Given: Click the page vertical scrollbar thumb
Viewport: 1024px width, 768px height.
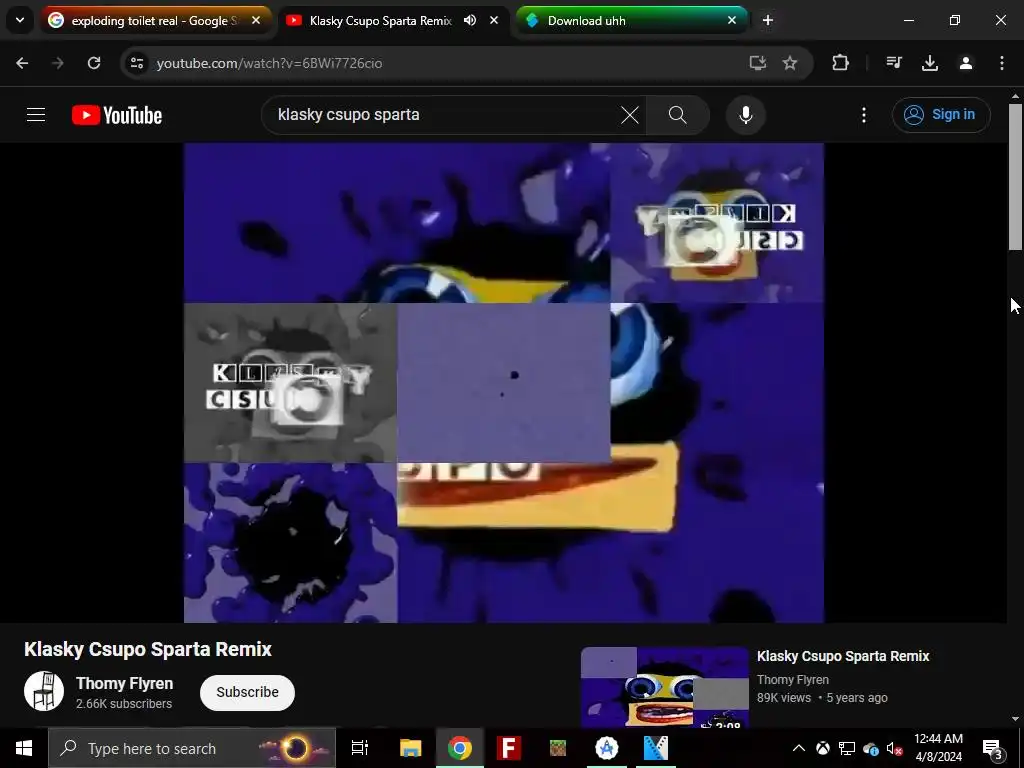Looking at the screenshot, I should click(x=1015, y=176).
